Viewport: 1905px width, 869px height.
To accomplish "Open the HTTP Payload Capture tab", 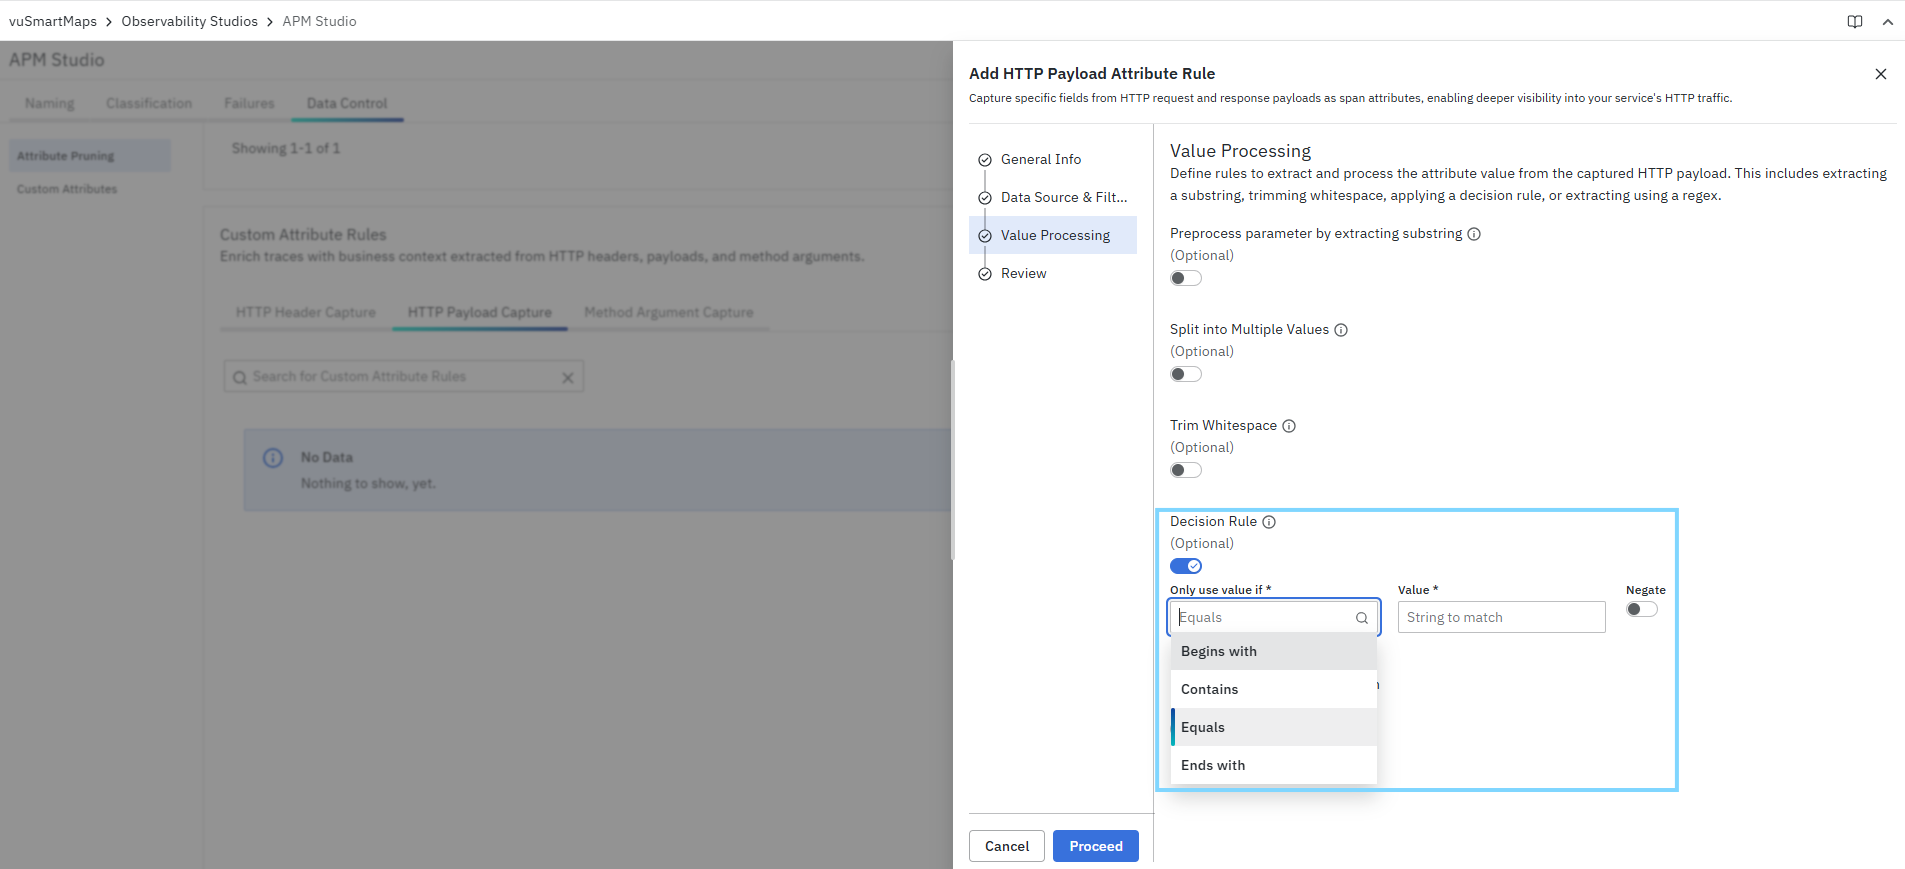I will (x=480, y=312).
